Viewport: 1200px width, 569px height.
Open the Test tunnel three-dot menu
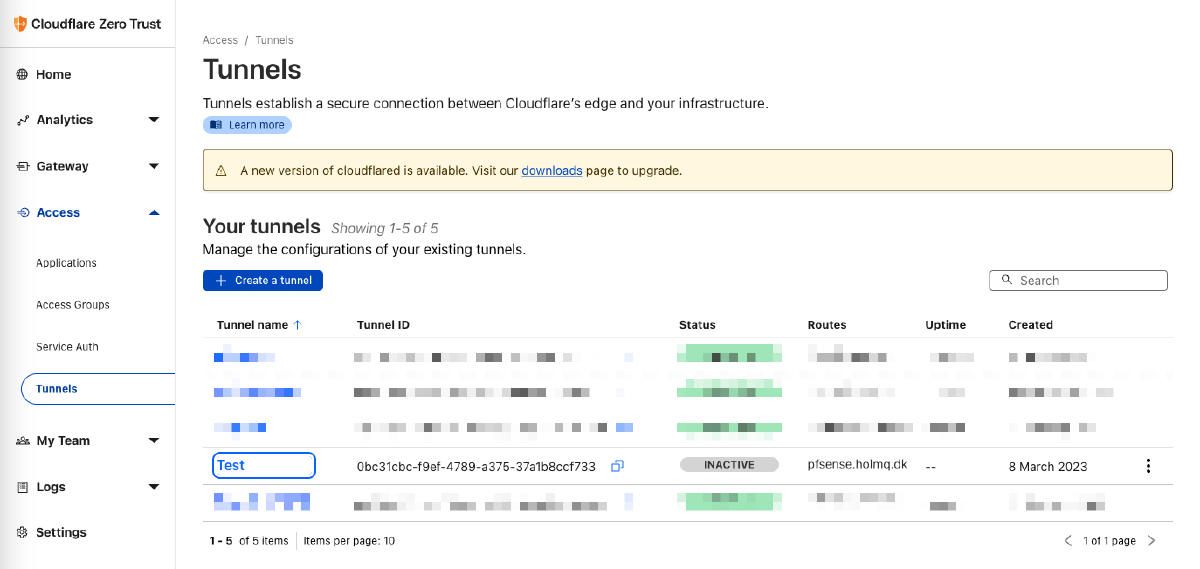pos(1148,466)
